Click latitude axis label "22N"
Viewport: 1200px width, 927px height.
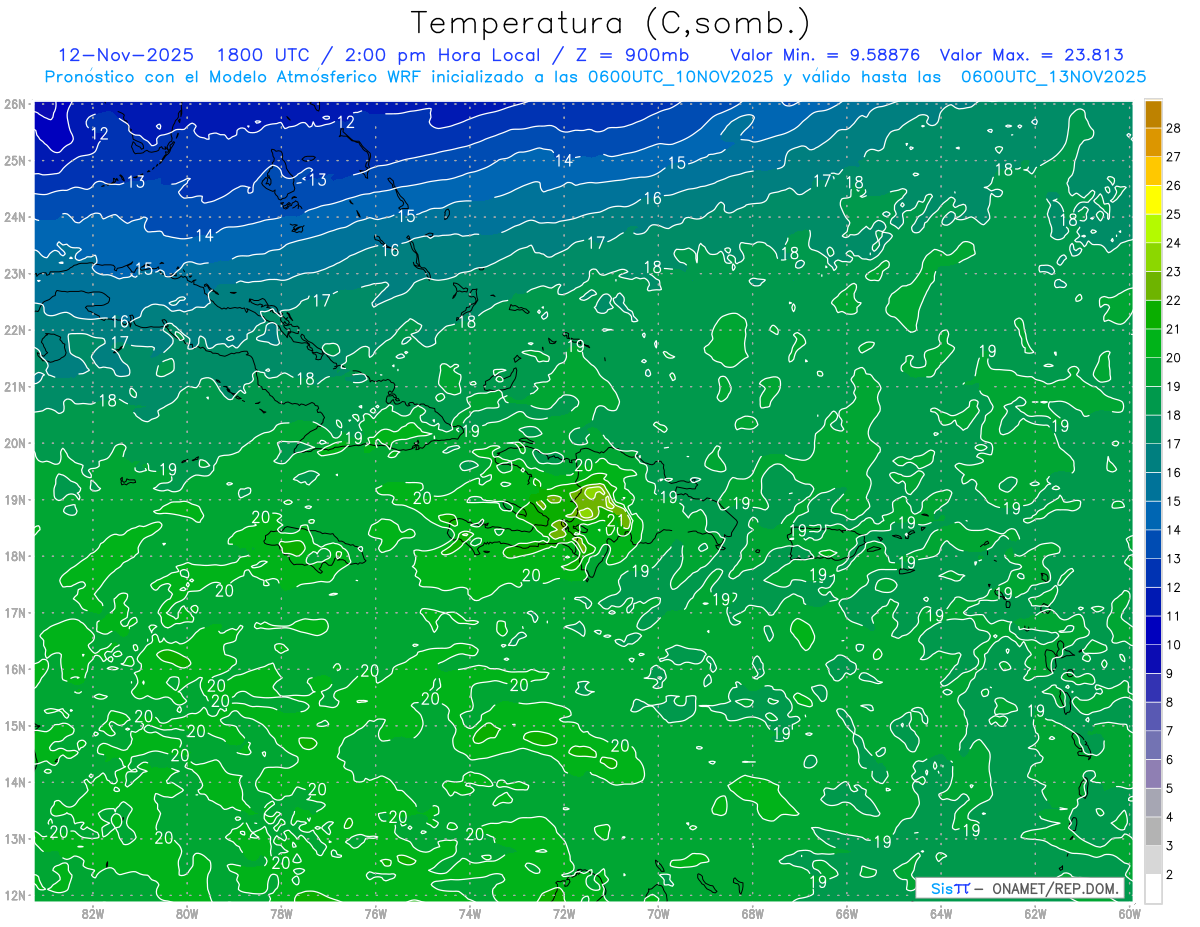click(15, 330)
